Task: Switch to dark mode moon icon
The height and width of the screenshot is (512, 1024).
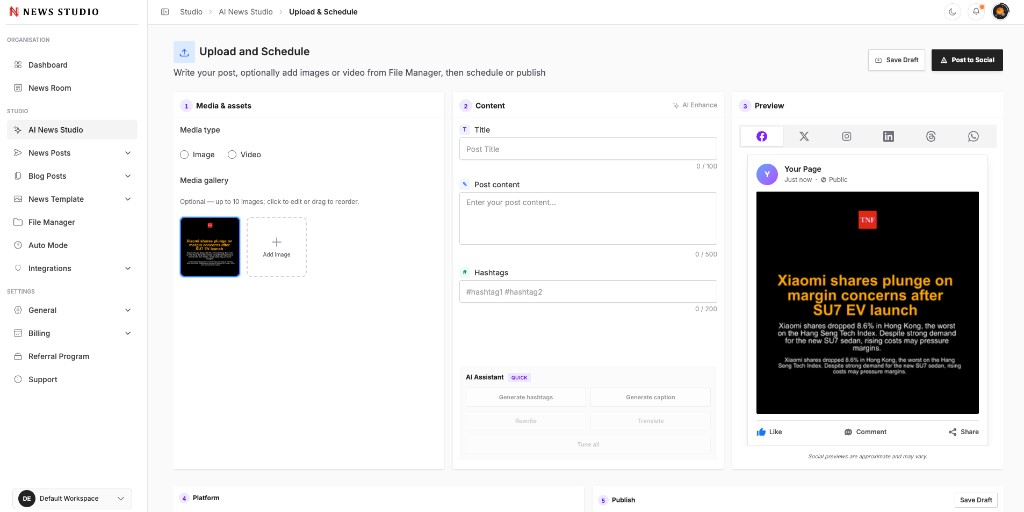Action: [x=952, y=12]
